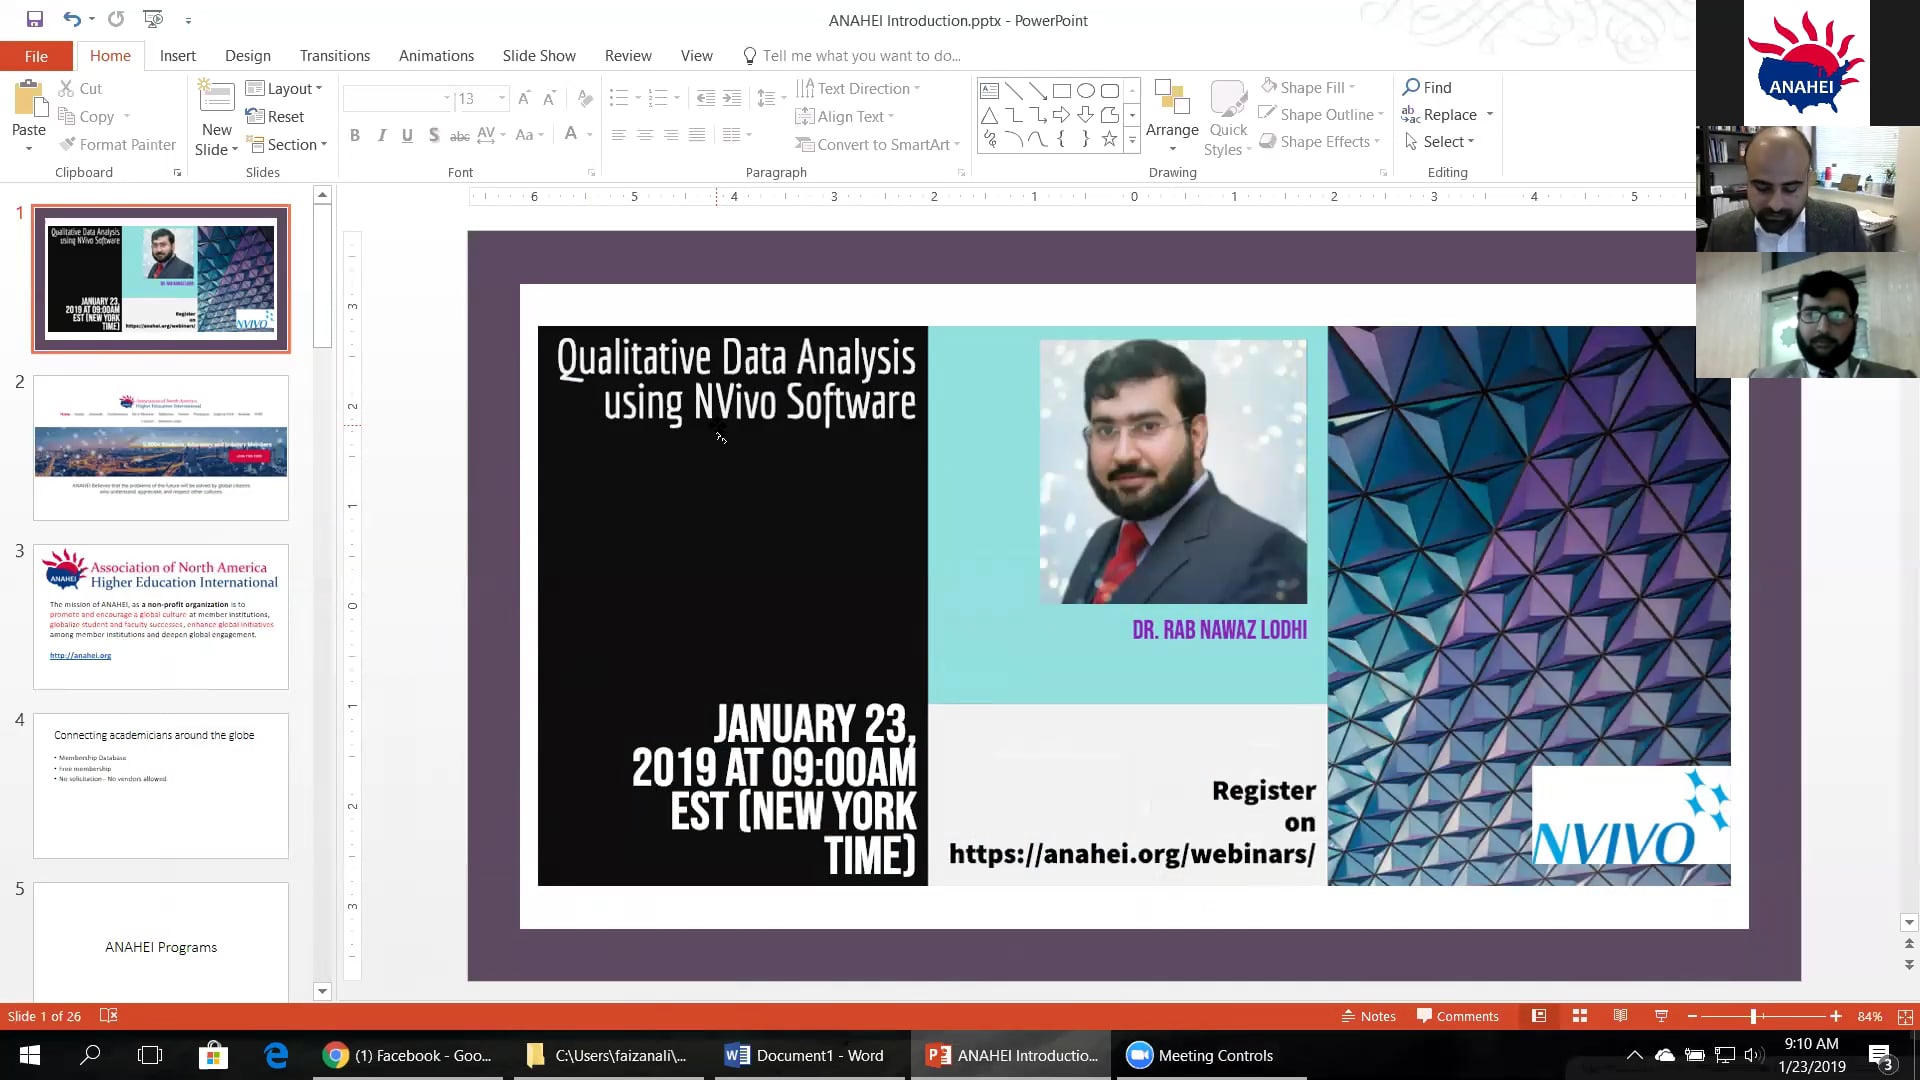Click the zoom slider handle
1920x1080 pixels.
(1753, 1016)
